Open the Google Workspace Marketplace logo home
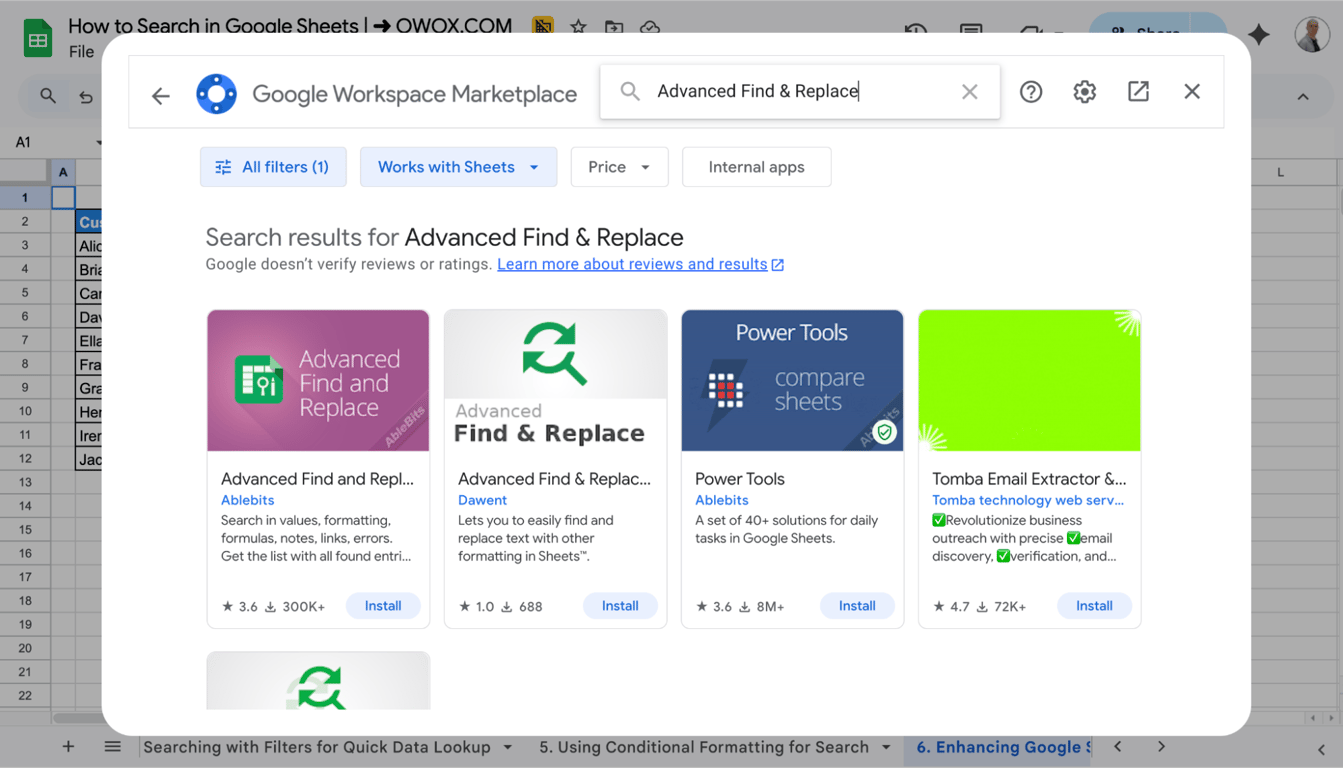Screen dimensions: 1343x768 click(216, 94)
